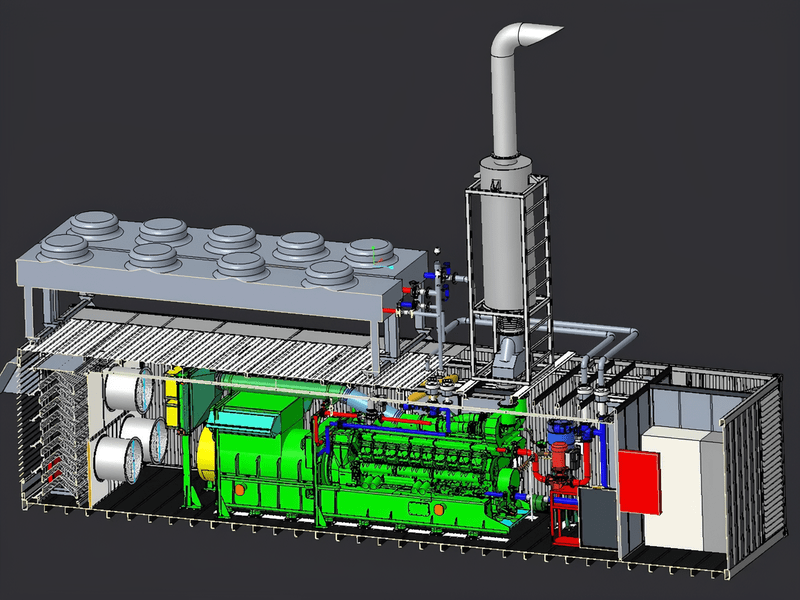This screenshot has height=600, width=800.
Task: Pick the orange circle on the engine base frame
Action: point(438,509)
